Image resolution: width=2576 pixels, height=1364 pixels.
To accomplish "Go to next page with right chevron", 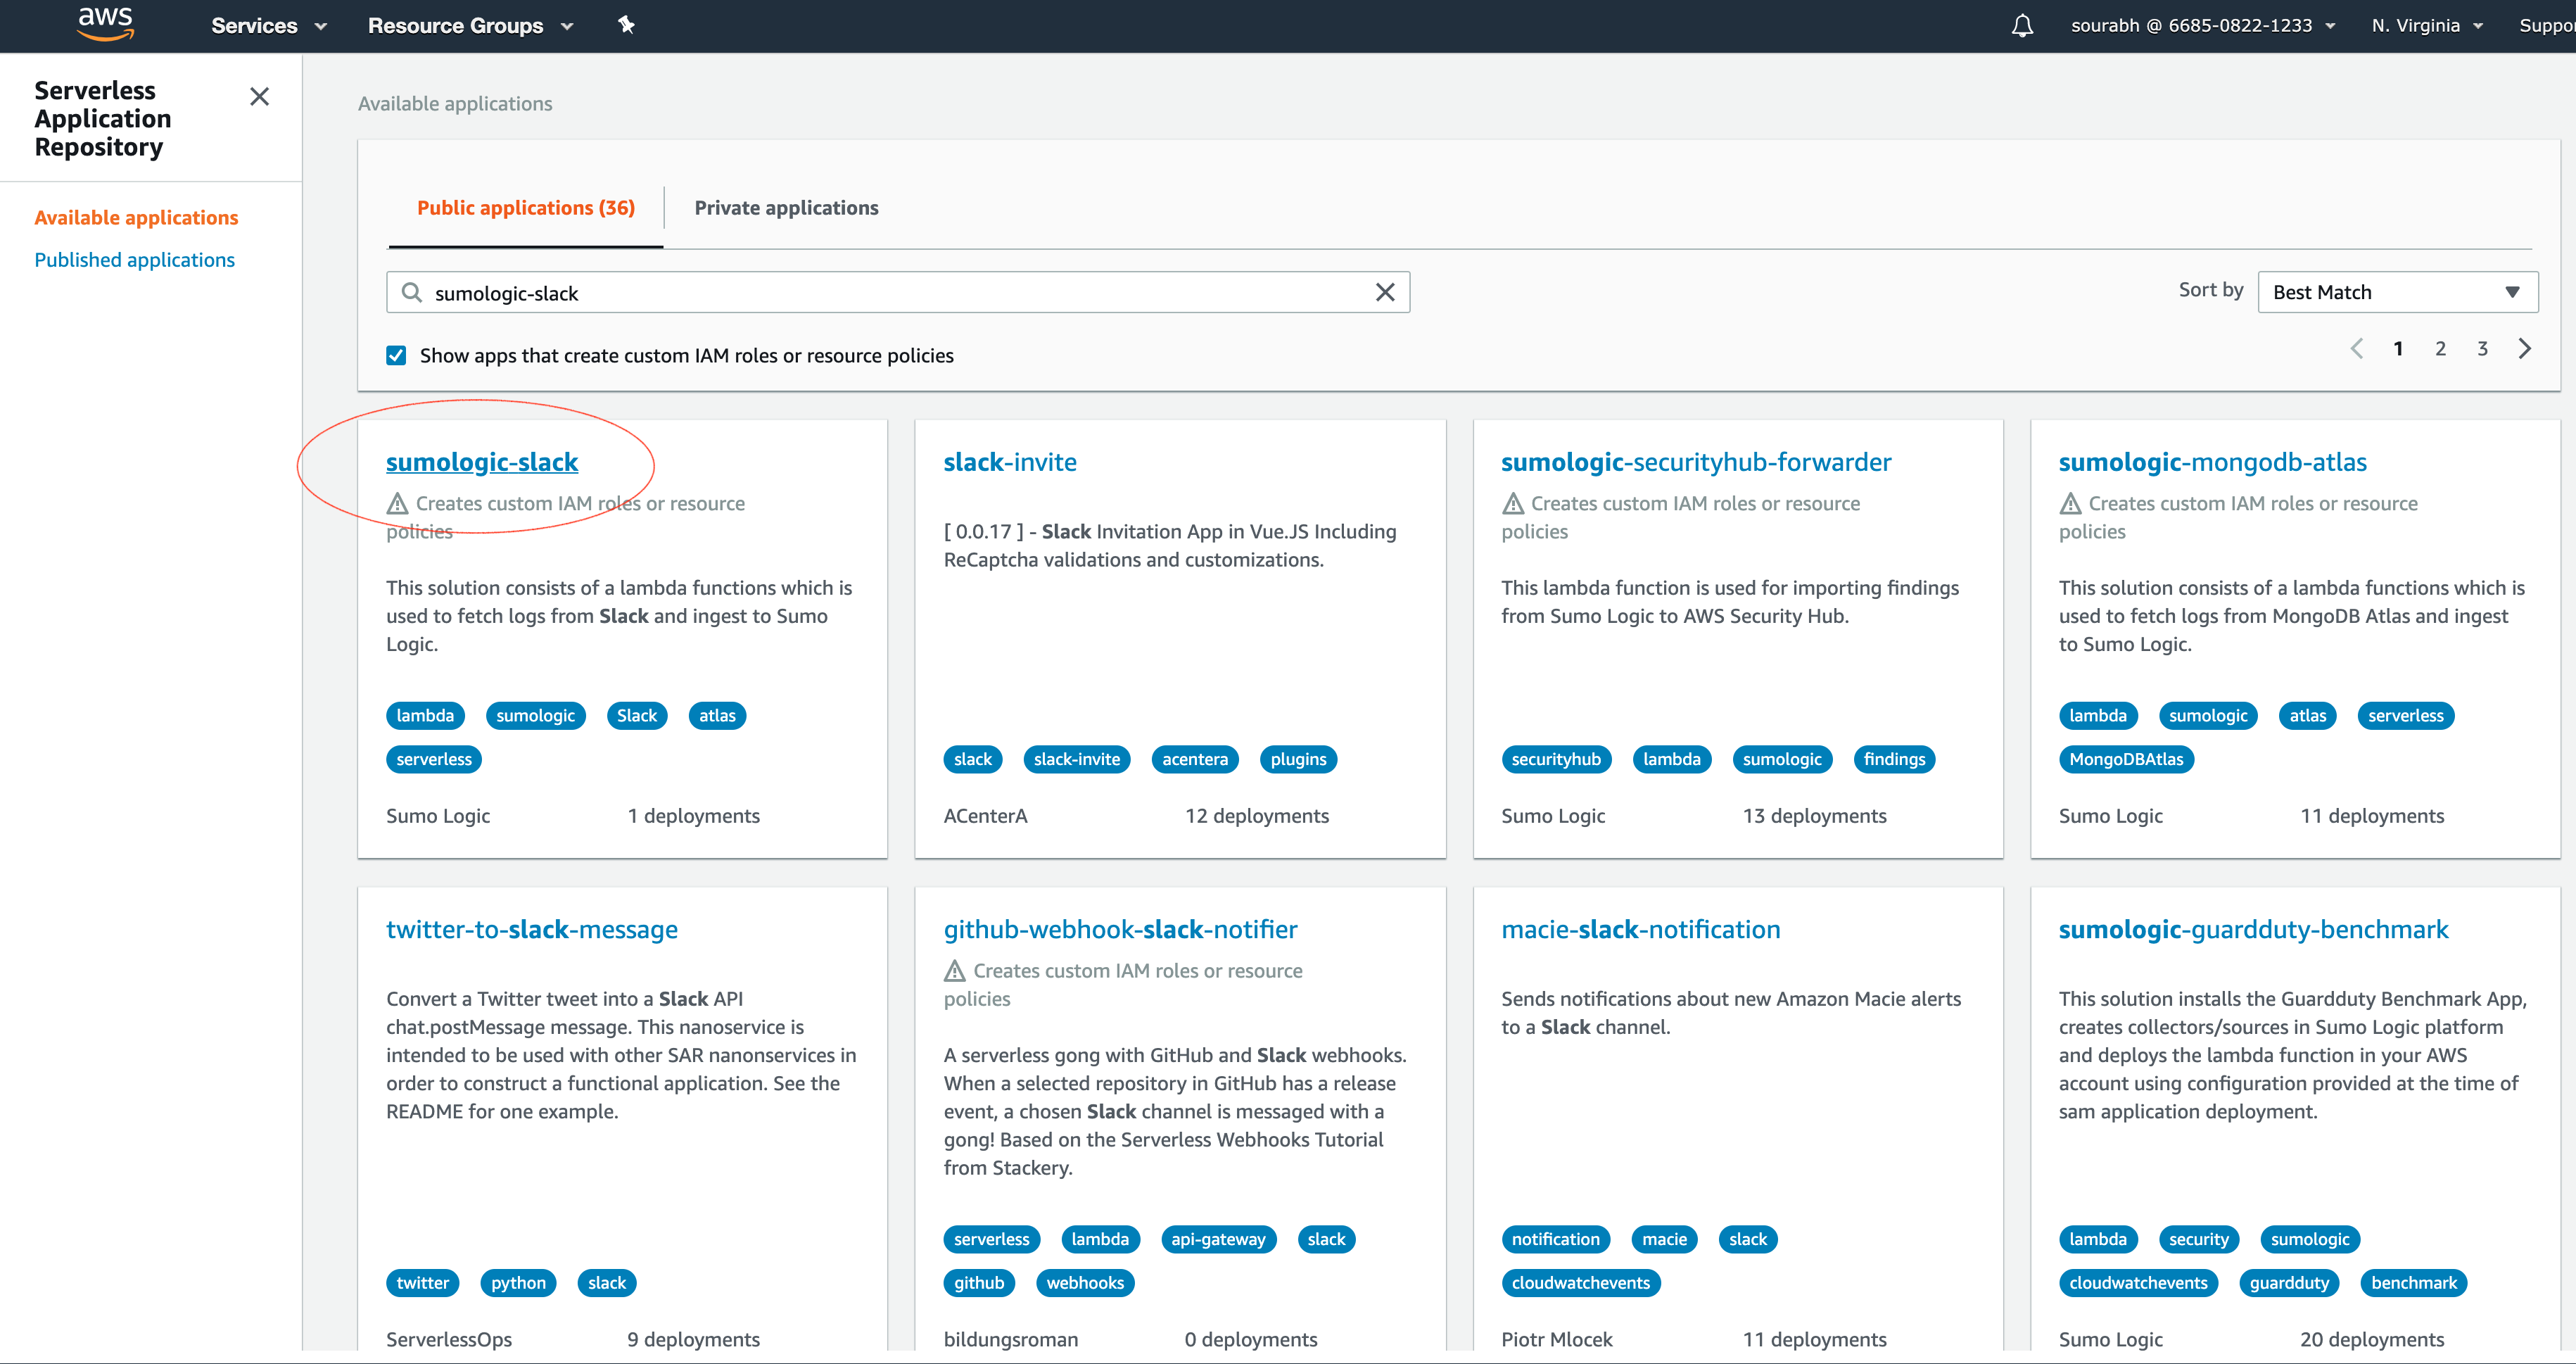I will 2525,348.
